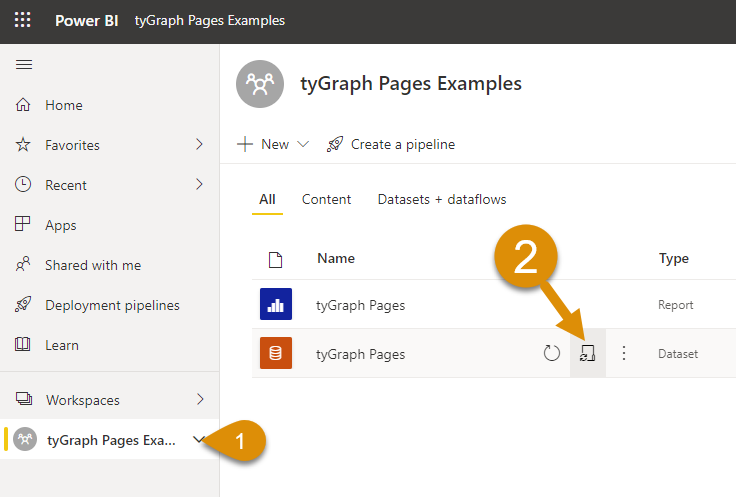The image size is (736, 497).
Task: Select the All tab
Action: (x=267, y=199)
